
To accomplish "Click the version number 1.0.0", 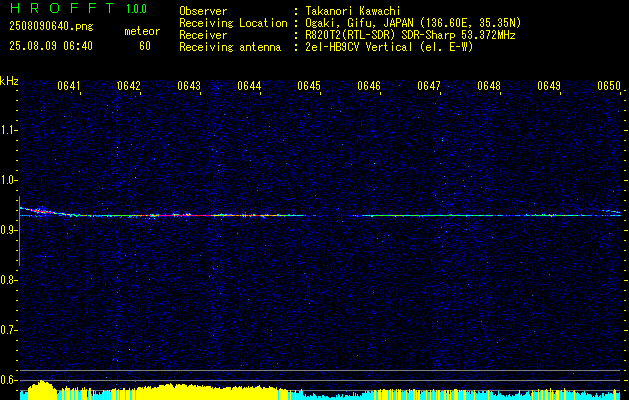I will [136, 9].
